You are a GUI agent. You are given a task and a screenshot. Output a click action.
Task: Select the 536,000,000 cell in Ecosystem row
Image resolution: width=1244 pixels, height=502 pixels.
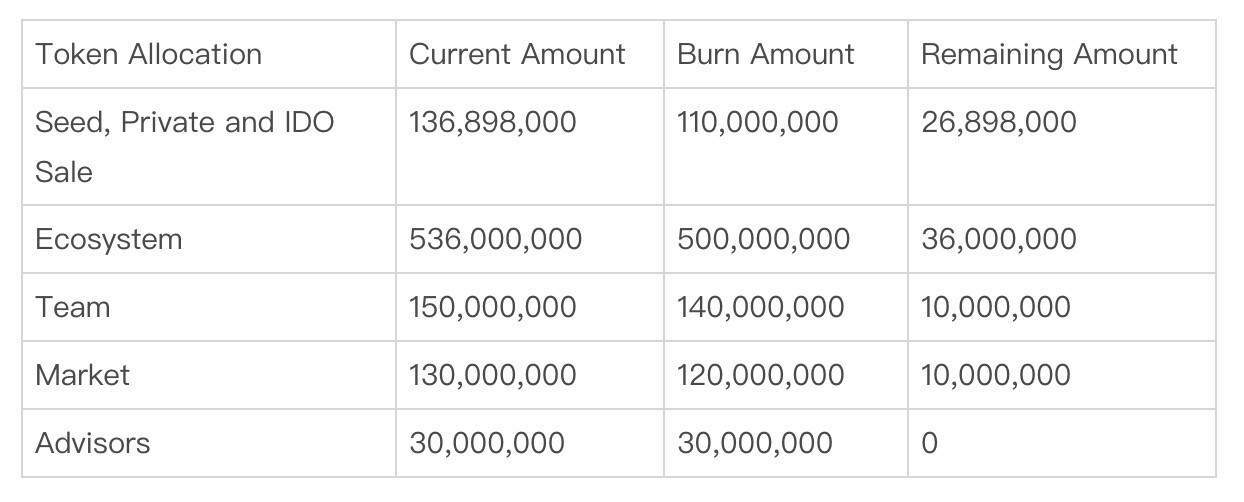pyautogui.click(x=495, y=240)
